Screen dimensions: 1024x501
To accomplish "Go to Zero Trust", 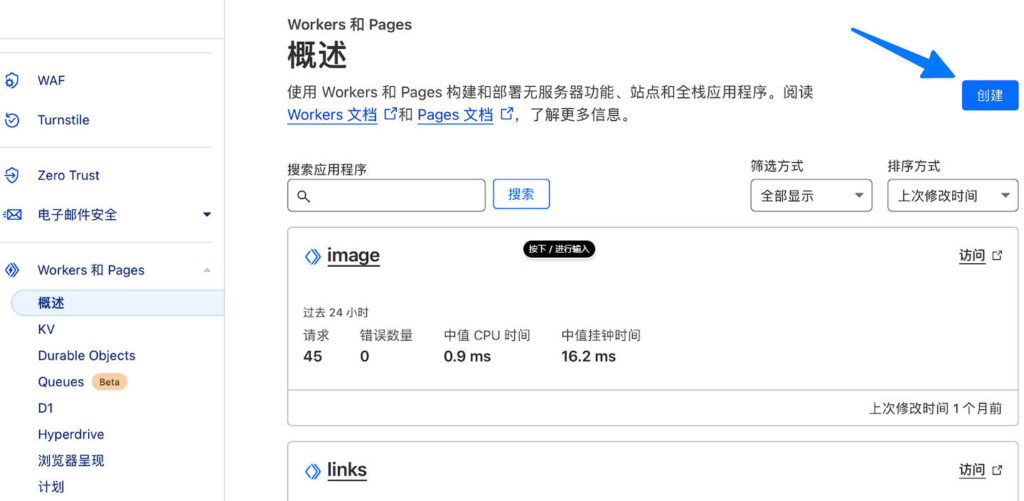I will tap(69, 175).
